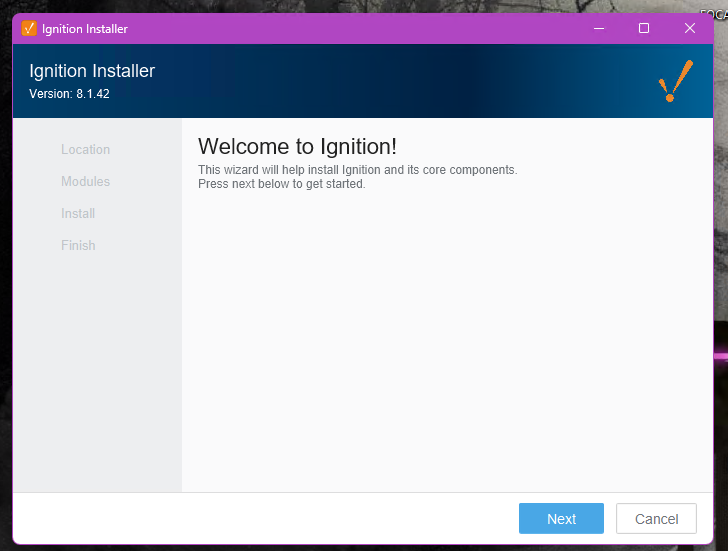
Task: Click 'This wizard will help install' line
Action: click(x=358, y=170)
